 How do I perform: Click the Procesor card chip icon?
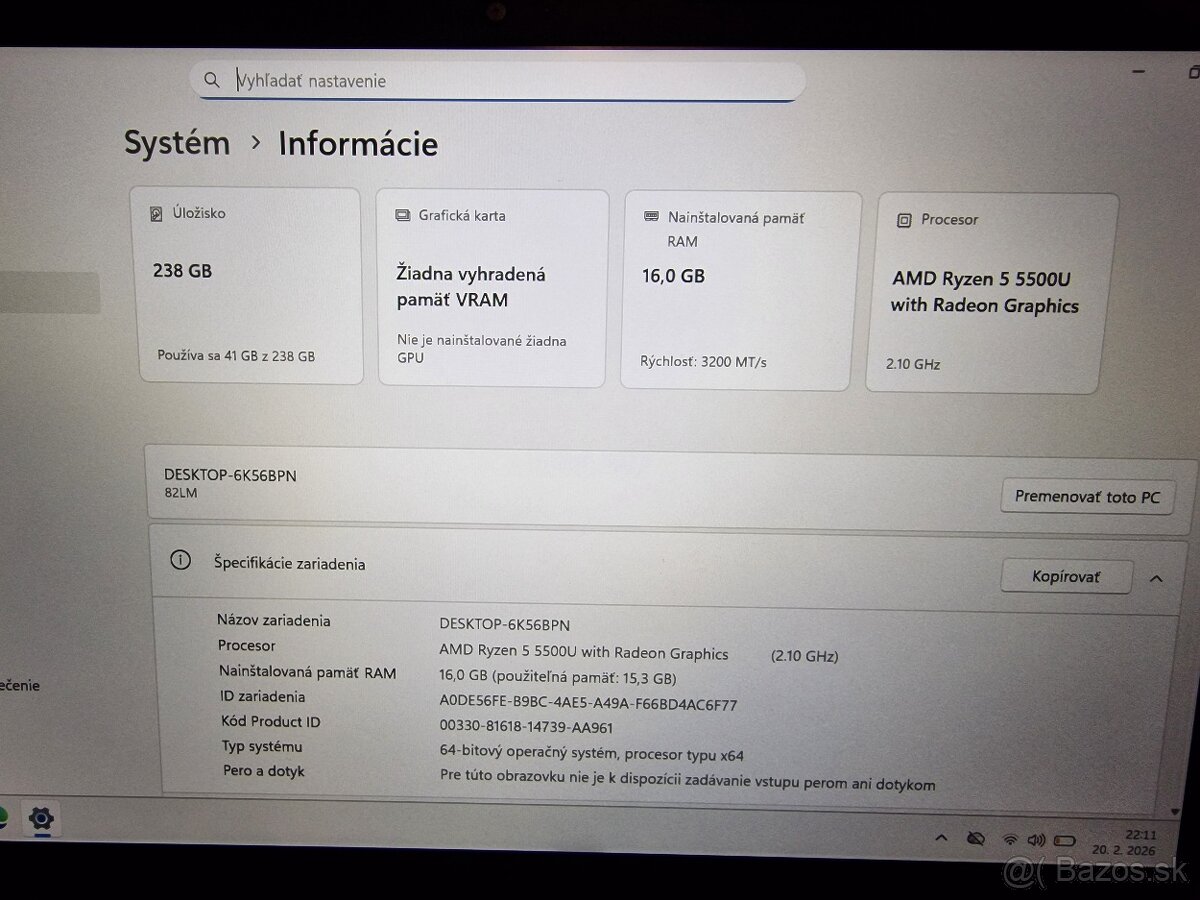pos(903,219)
